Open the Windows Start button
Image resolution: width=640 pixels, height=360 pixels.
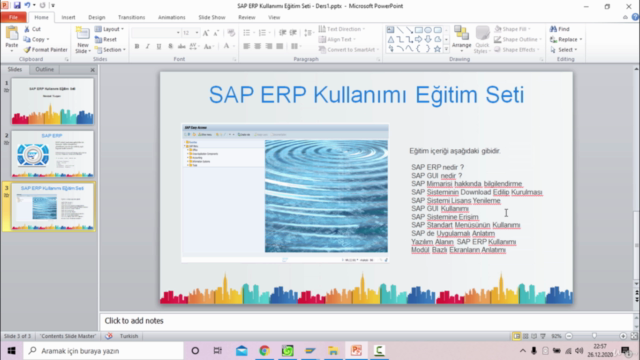[11, 351]
